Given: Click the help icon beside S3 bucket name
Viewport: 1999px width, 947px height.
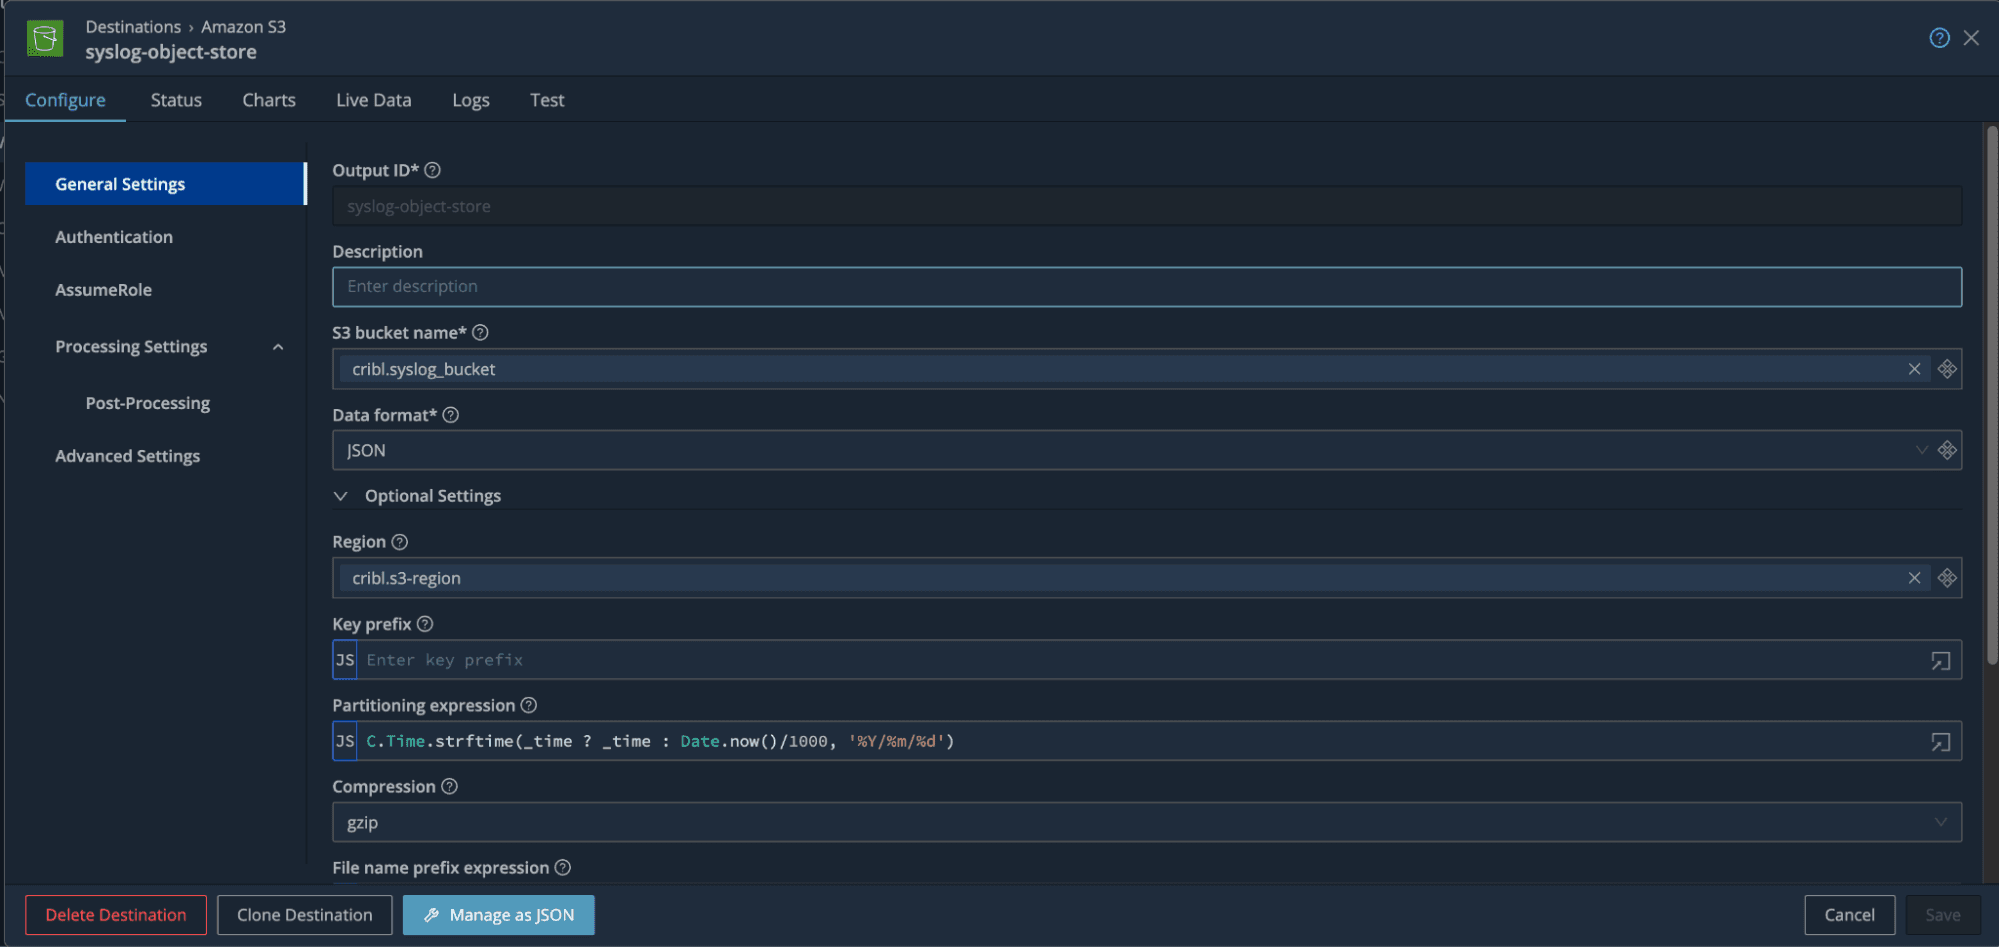Looking at the screenshot, I should [x=480, y=332].
